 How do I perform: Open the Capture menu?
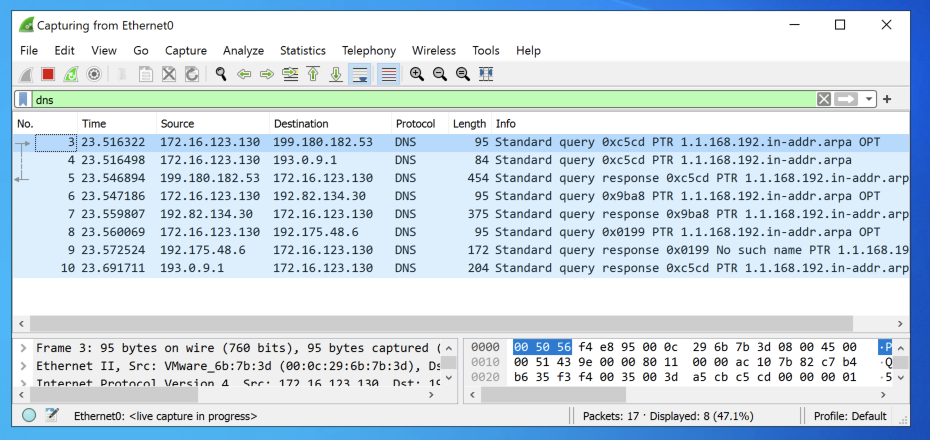pos(186,50)
